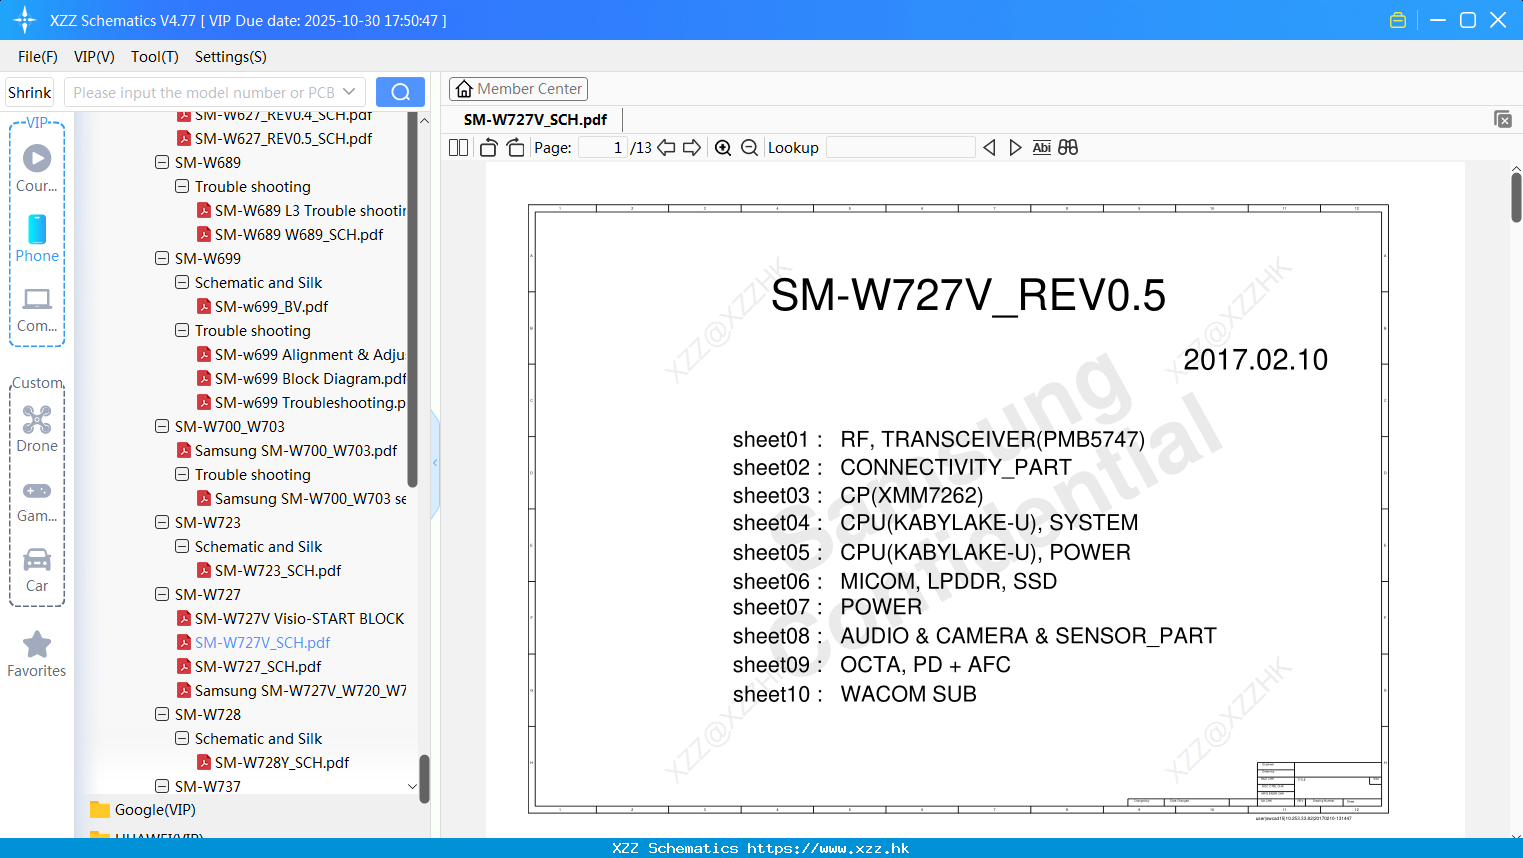The width and height of the screenshot is (1523, 858).
Task: Open the xzz.hk website link in footer
Action: coord(828,848)
